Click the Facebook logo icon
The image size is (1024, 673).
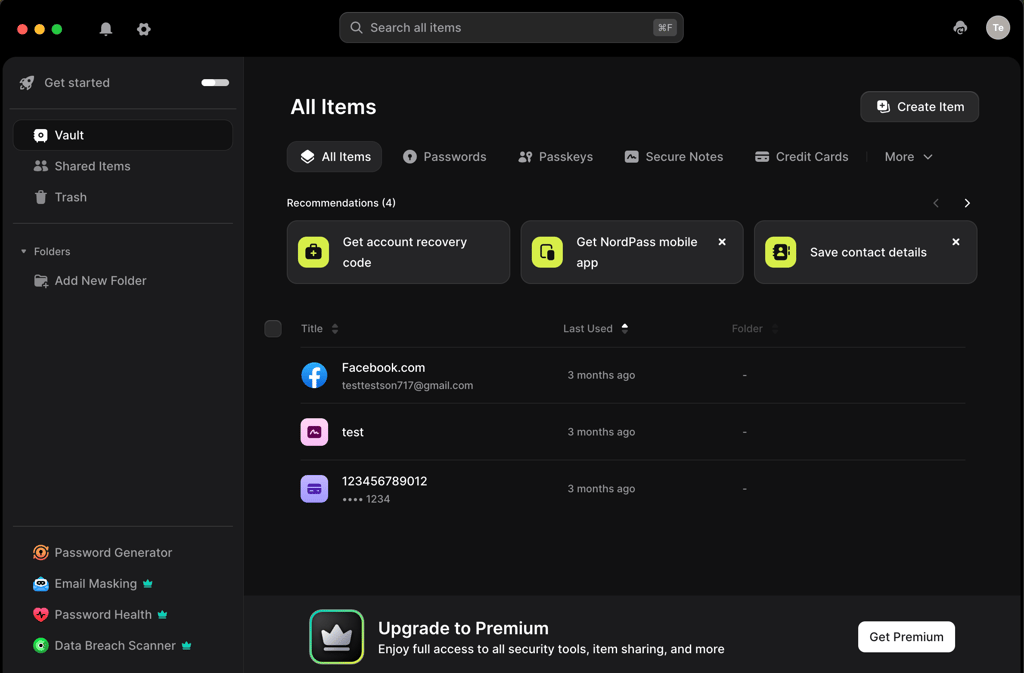point(314,375)
